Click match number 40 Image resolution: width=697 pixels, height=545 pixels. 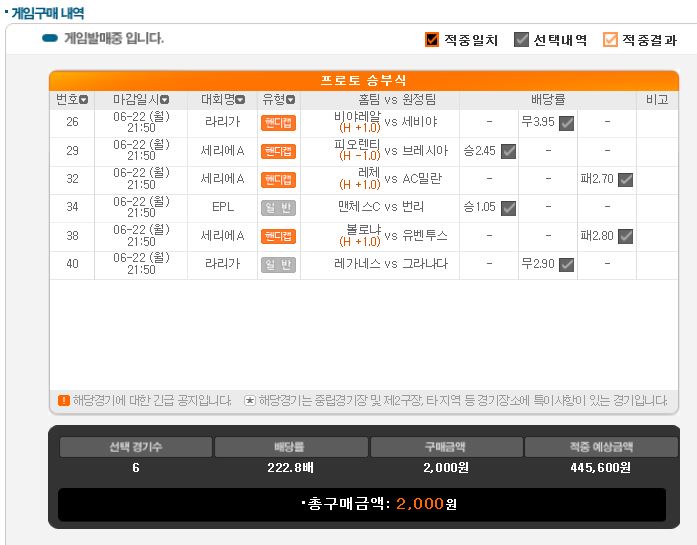pyautogui.click(x=72, y=264)
